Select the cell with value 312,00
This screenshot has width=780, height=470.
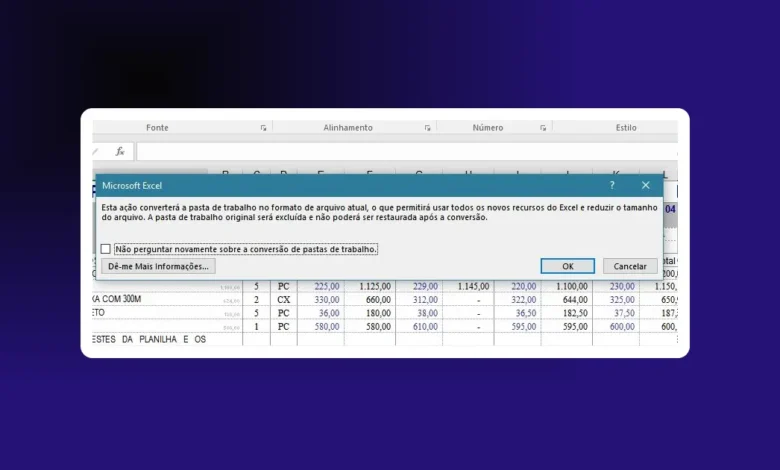click(419, 299)
